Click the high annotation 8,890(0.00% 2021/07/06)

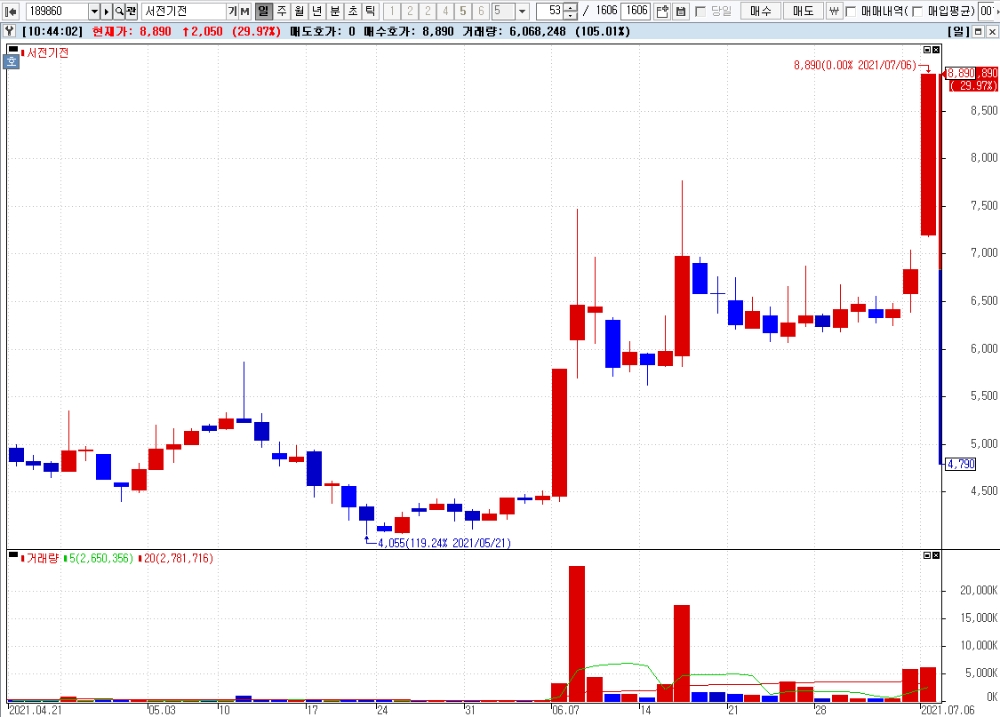[855, 65]
